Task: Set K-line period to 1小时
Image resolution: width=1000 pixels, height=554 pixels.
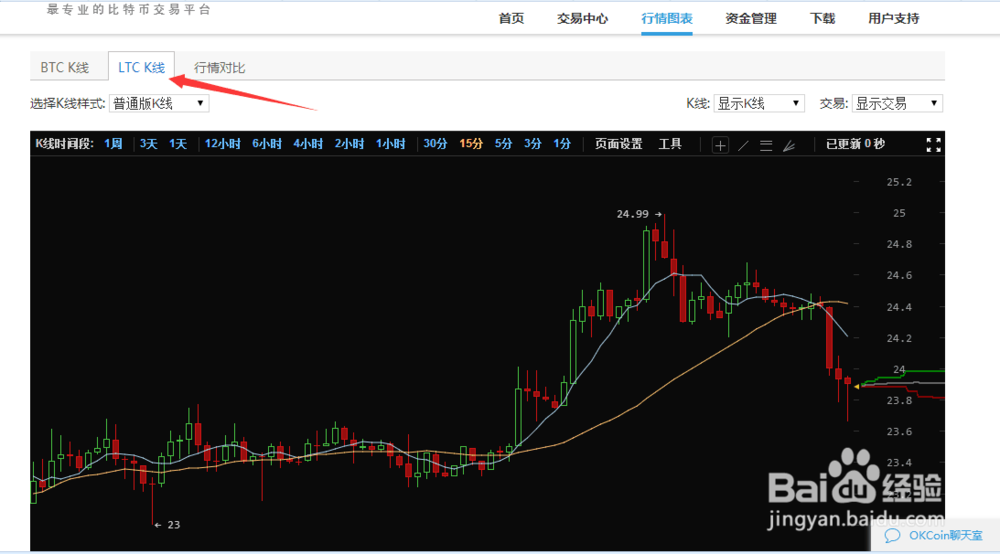Action: click(390, 144)
